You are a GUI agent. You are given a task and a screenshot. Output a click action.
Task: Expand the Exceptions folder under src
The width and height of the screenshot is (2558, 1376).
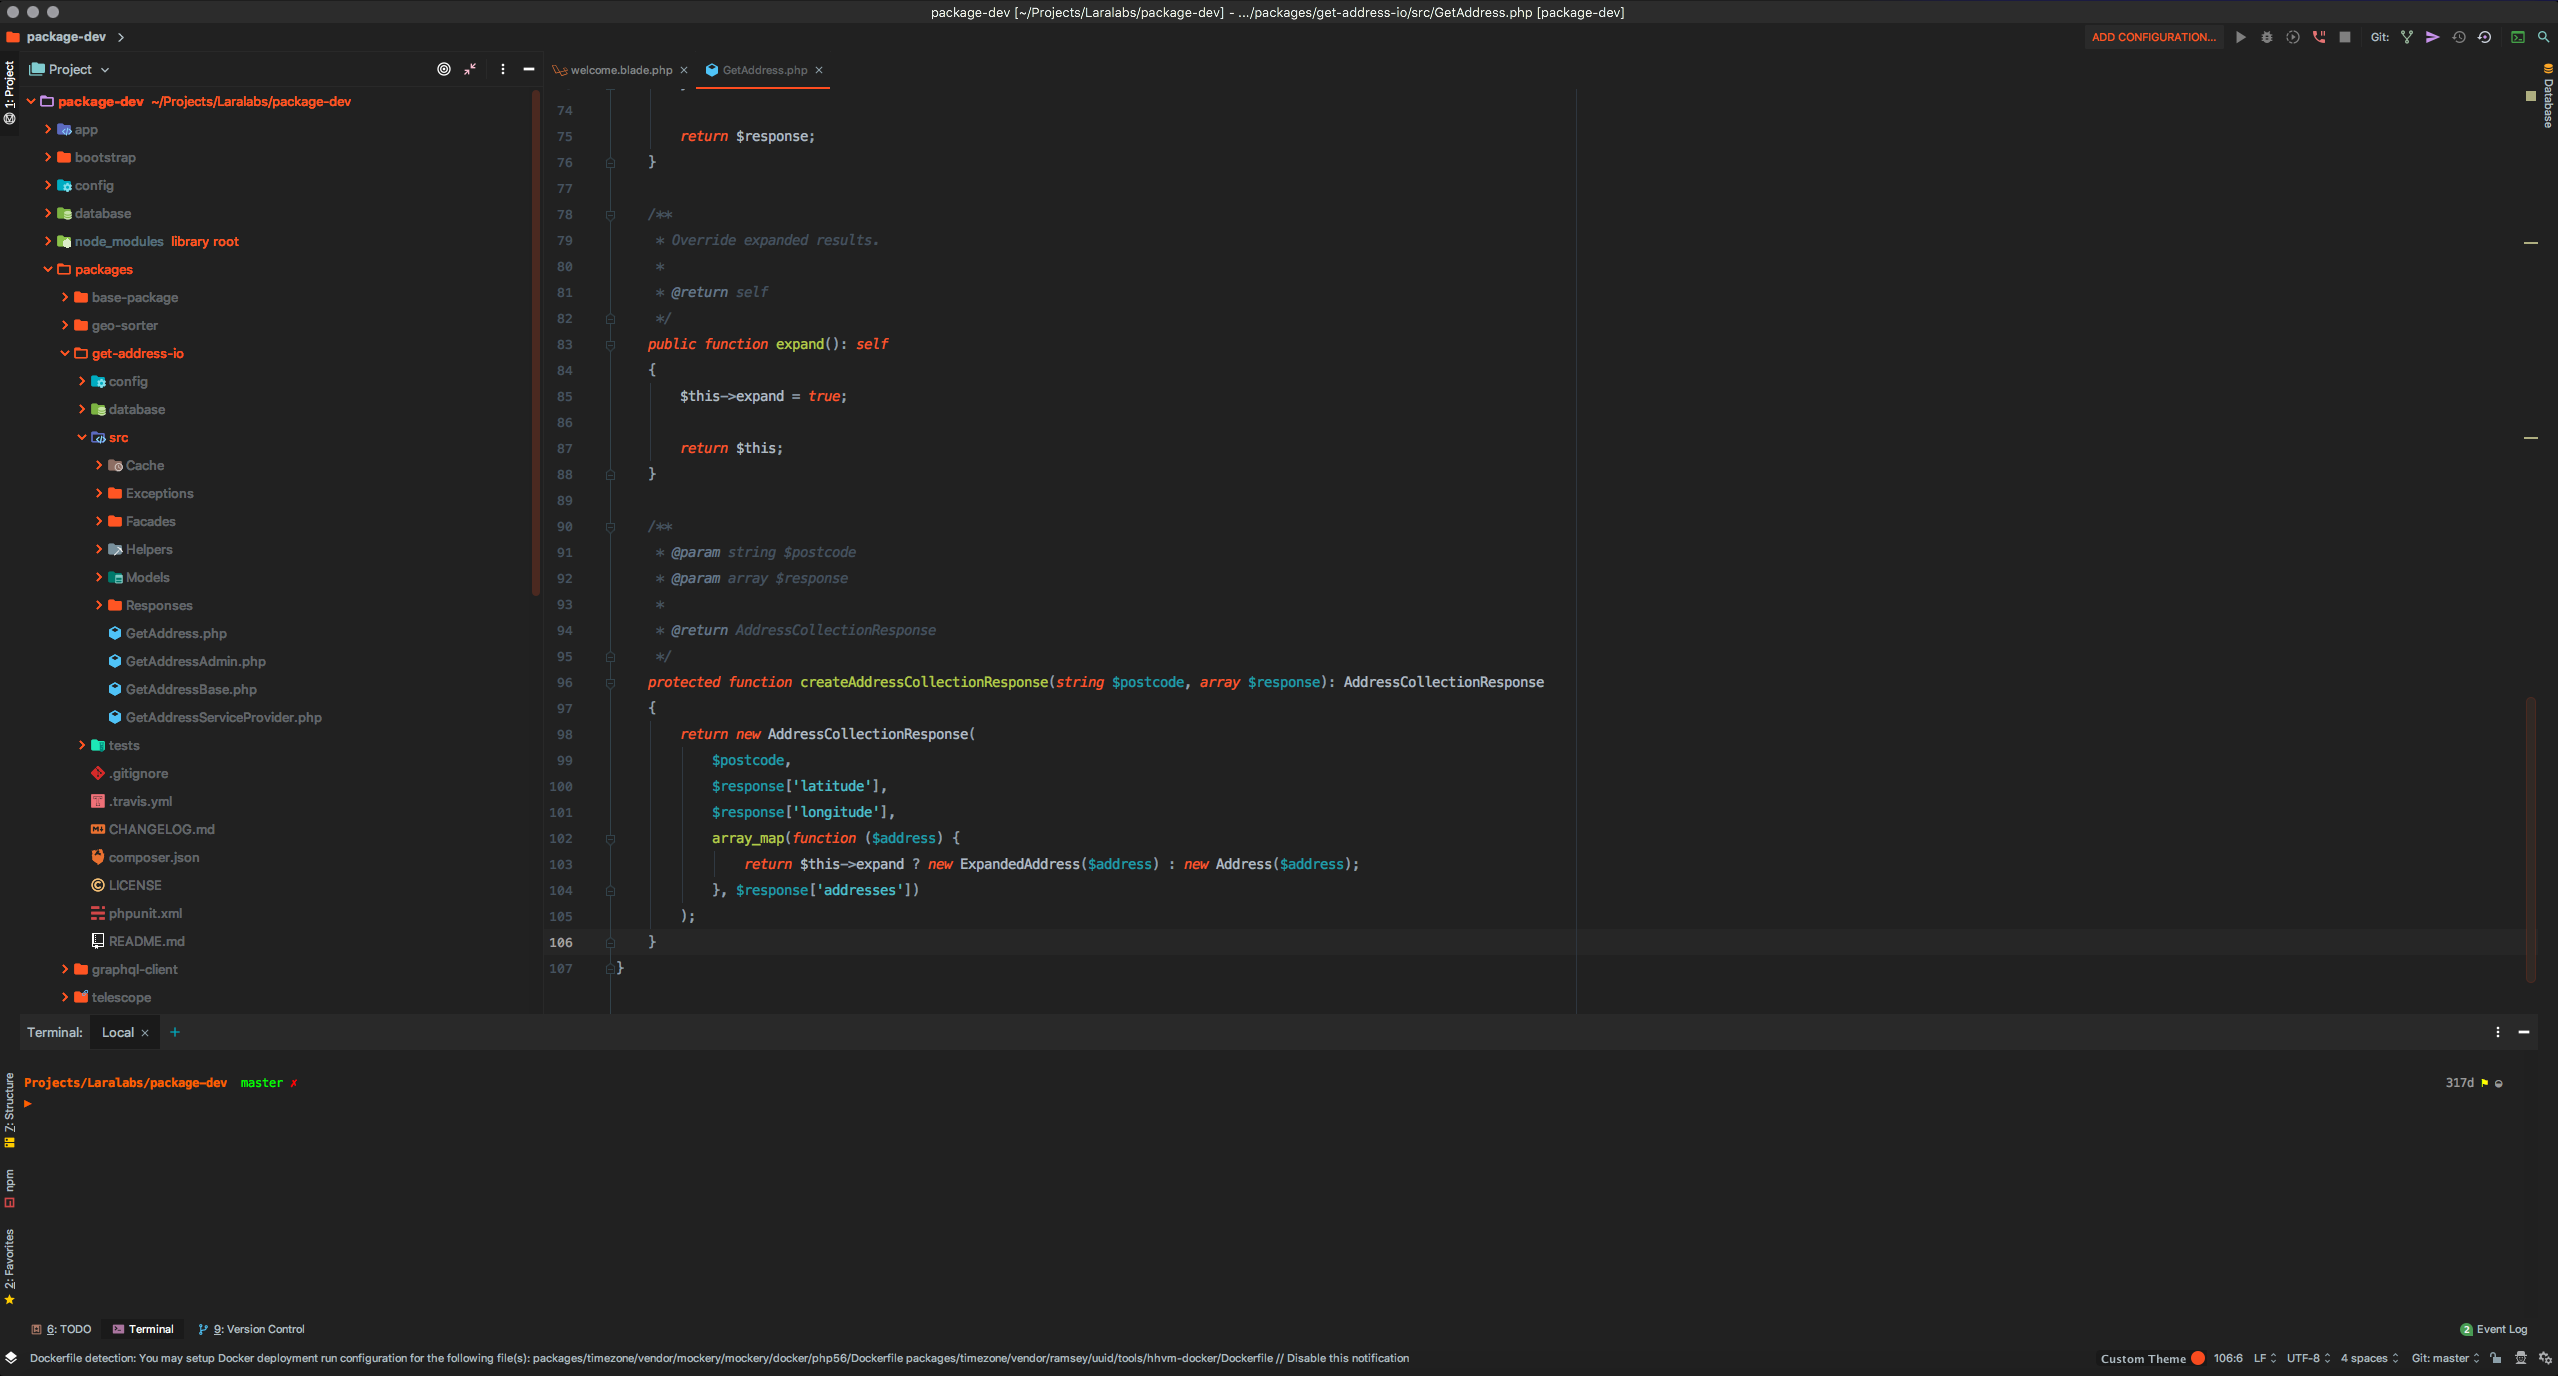(97, 493)
